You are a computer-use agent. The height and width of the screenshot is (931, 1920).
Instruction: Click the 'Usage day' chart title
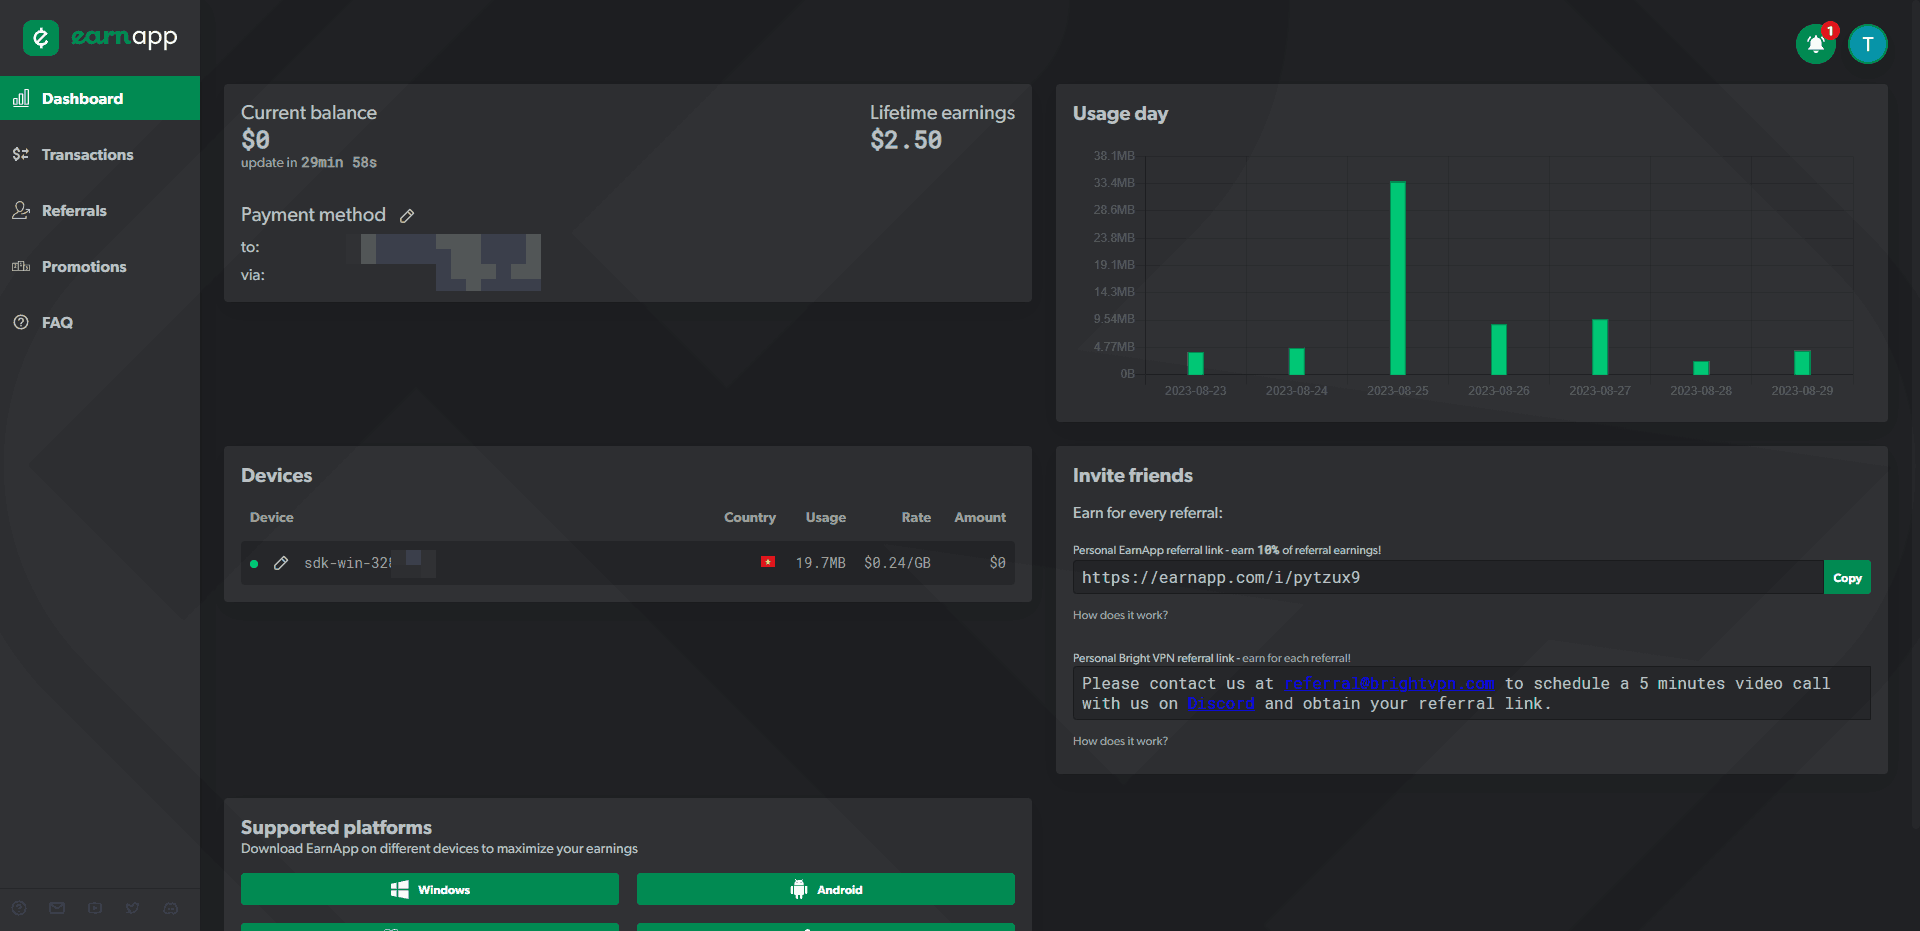pos(1120,113)
